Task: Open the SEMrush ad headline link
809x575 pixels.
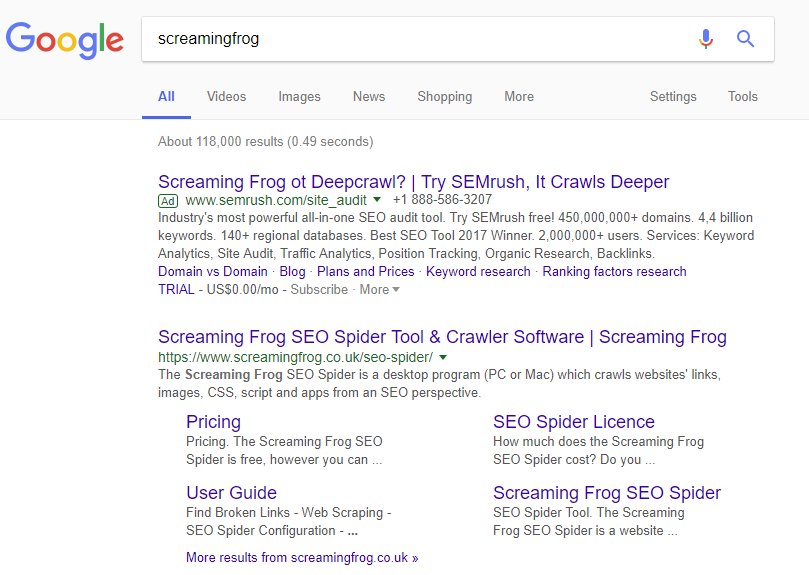Action: pos(413,182)
